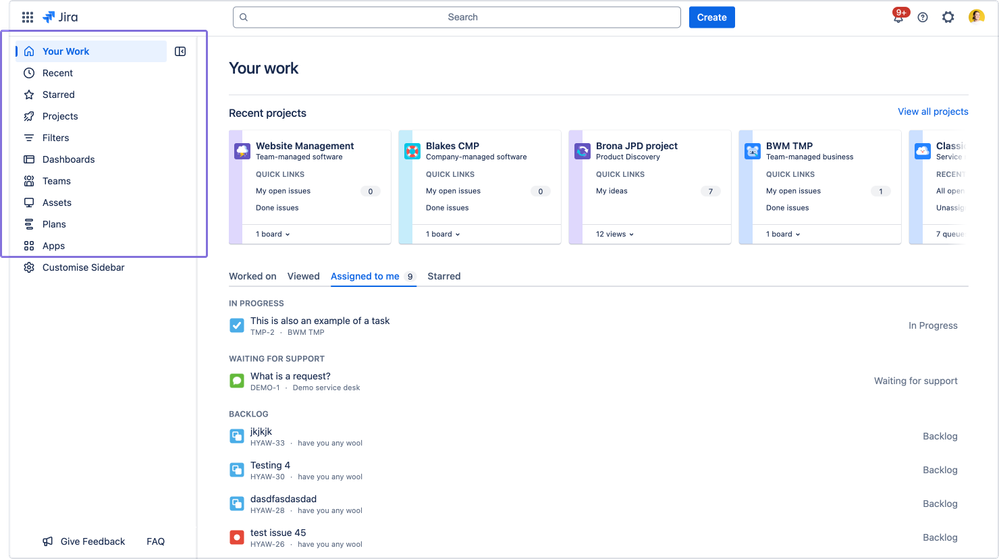Click the Assets sidebar icon
The image size is (999, 559).
[29, 203]
